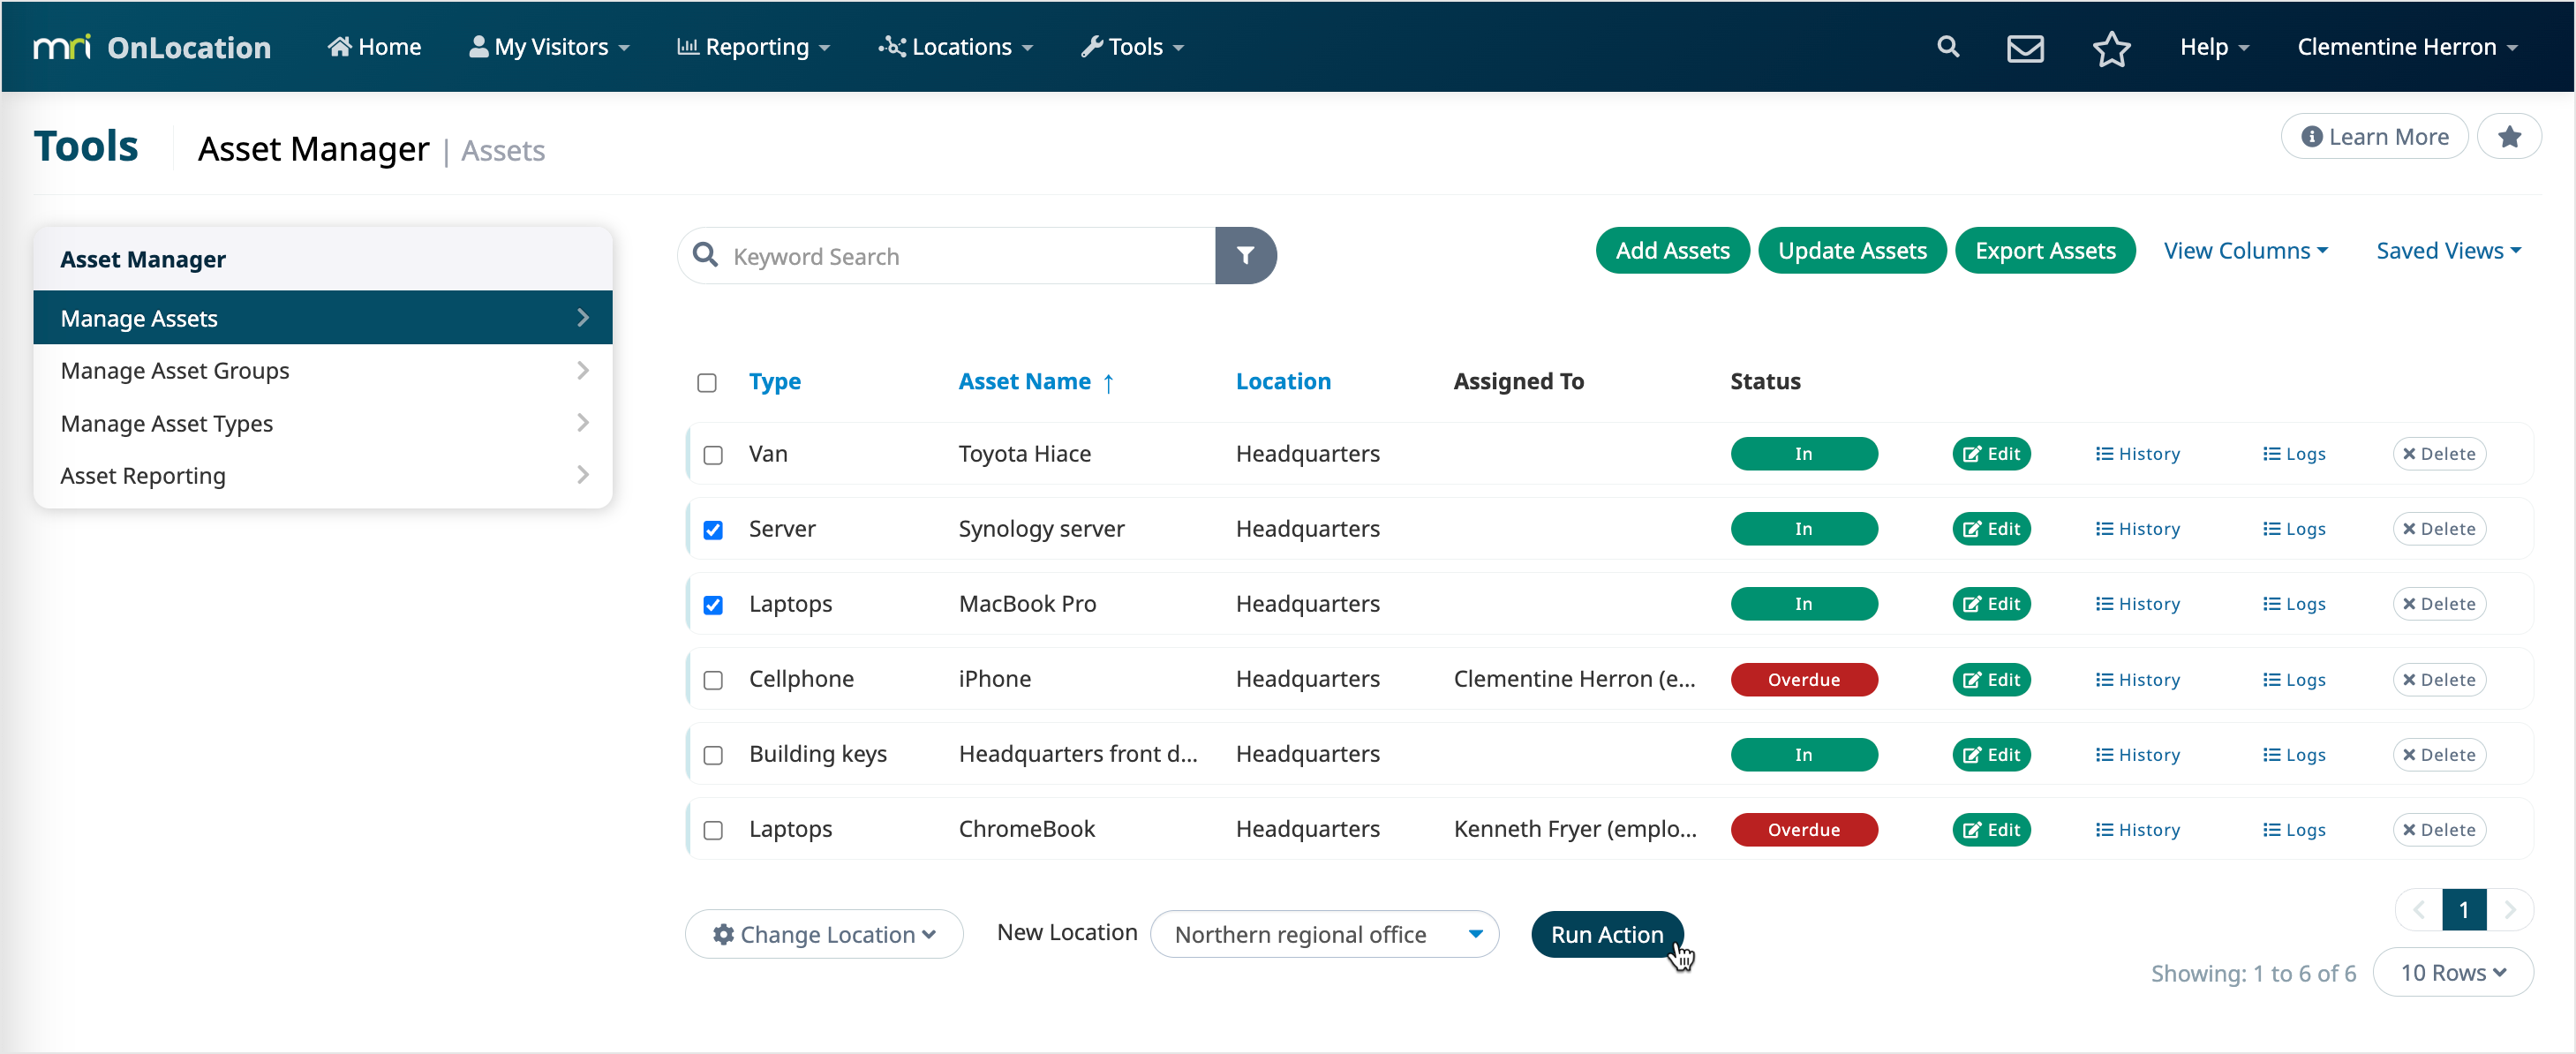Expand the View Columns dropdown
Screen dimensions: 2576x1054
(x=2245, y=250)
